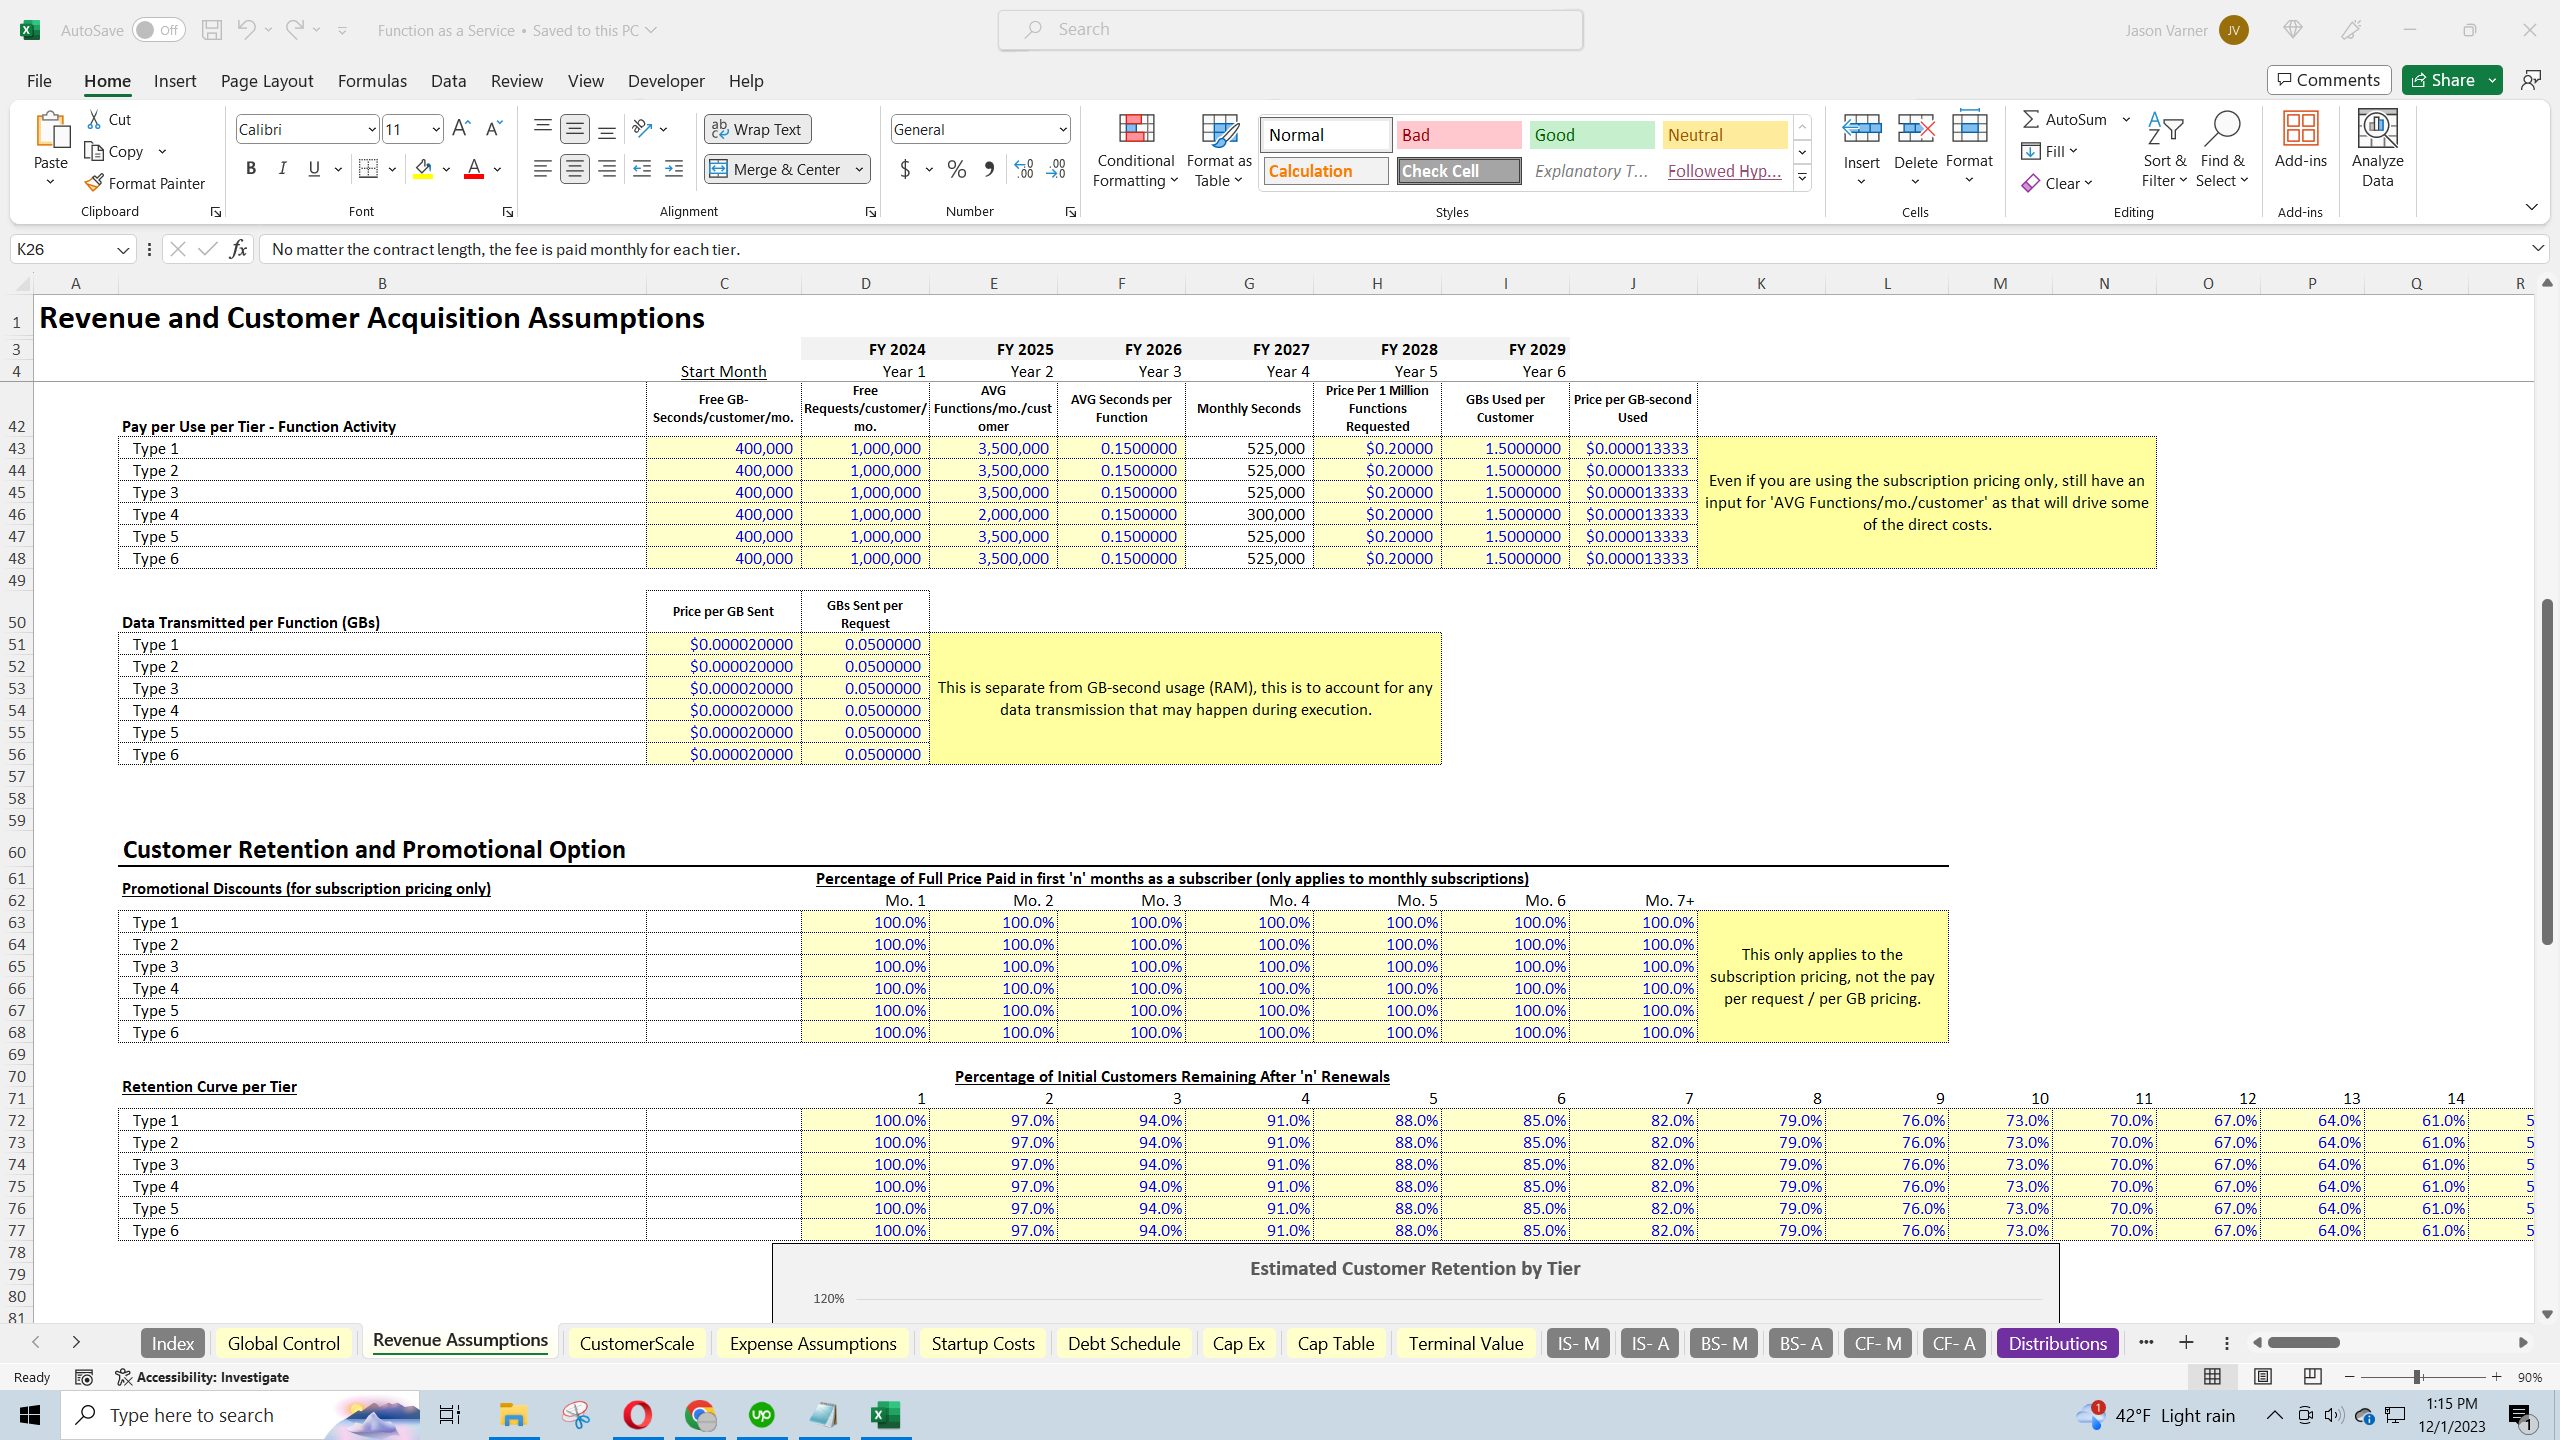The width and height of the screenshot is (2560, 1440).
Task: Open Excel from Windows taskbar
Action: point(885,1415)
